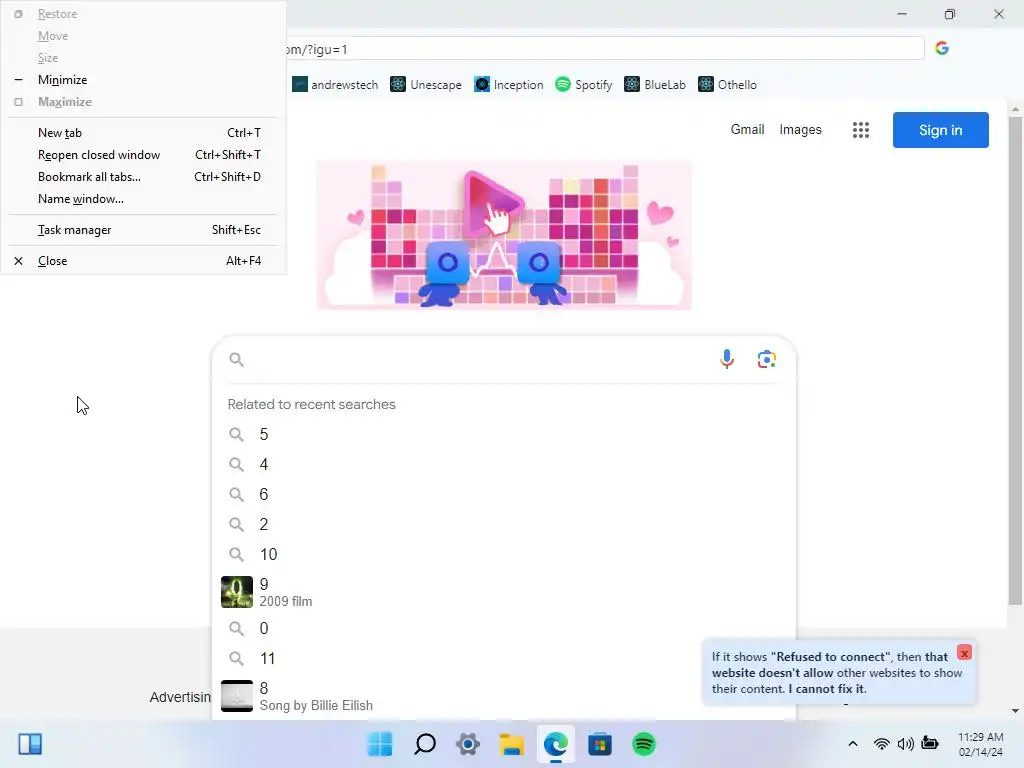Choose Close in the window menu
The width and height of the screenshot is (1024, 768).
(x=143, y=261)
